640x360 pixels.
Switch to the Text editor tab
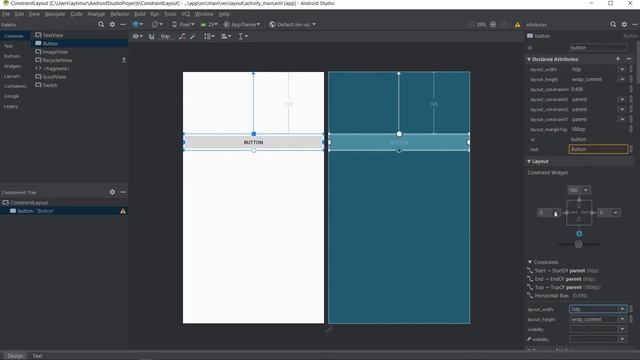[x=37, y=356]
